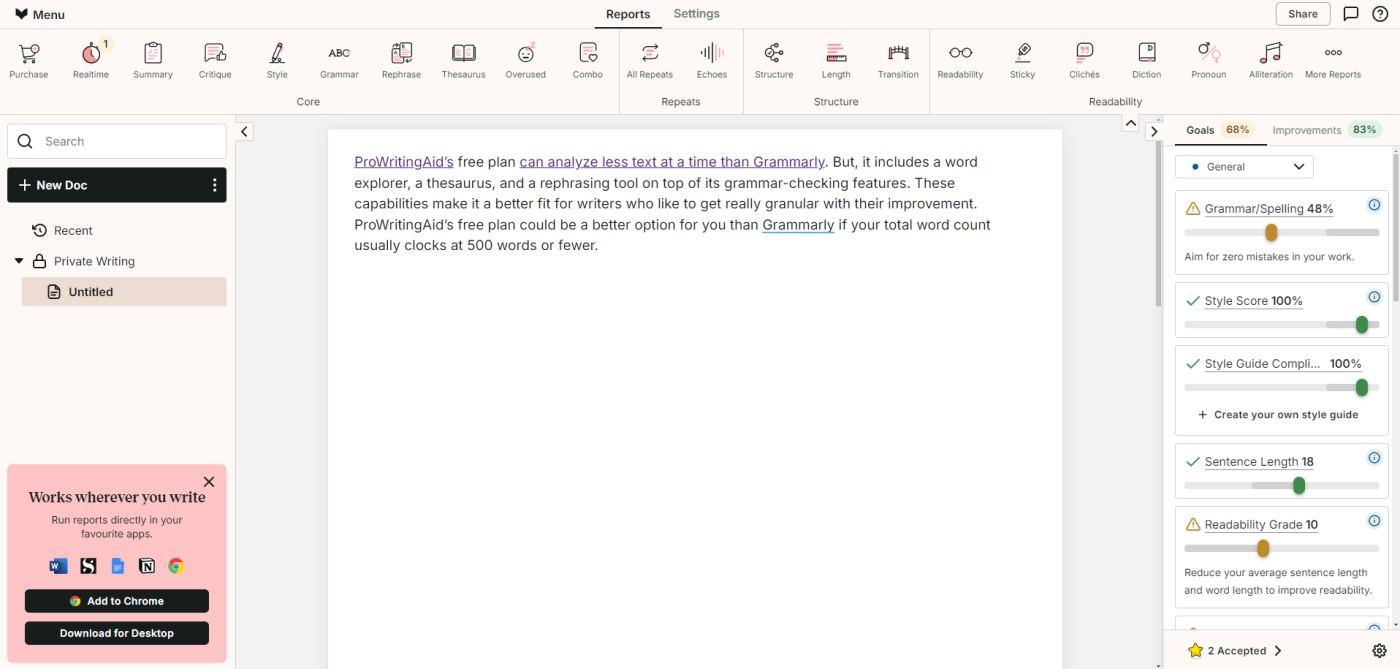Open the Critique report
This screenshot has width=1400, height=669.
pos(215,60)
